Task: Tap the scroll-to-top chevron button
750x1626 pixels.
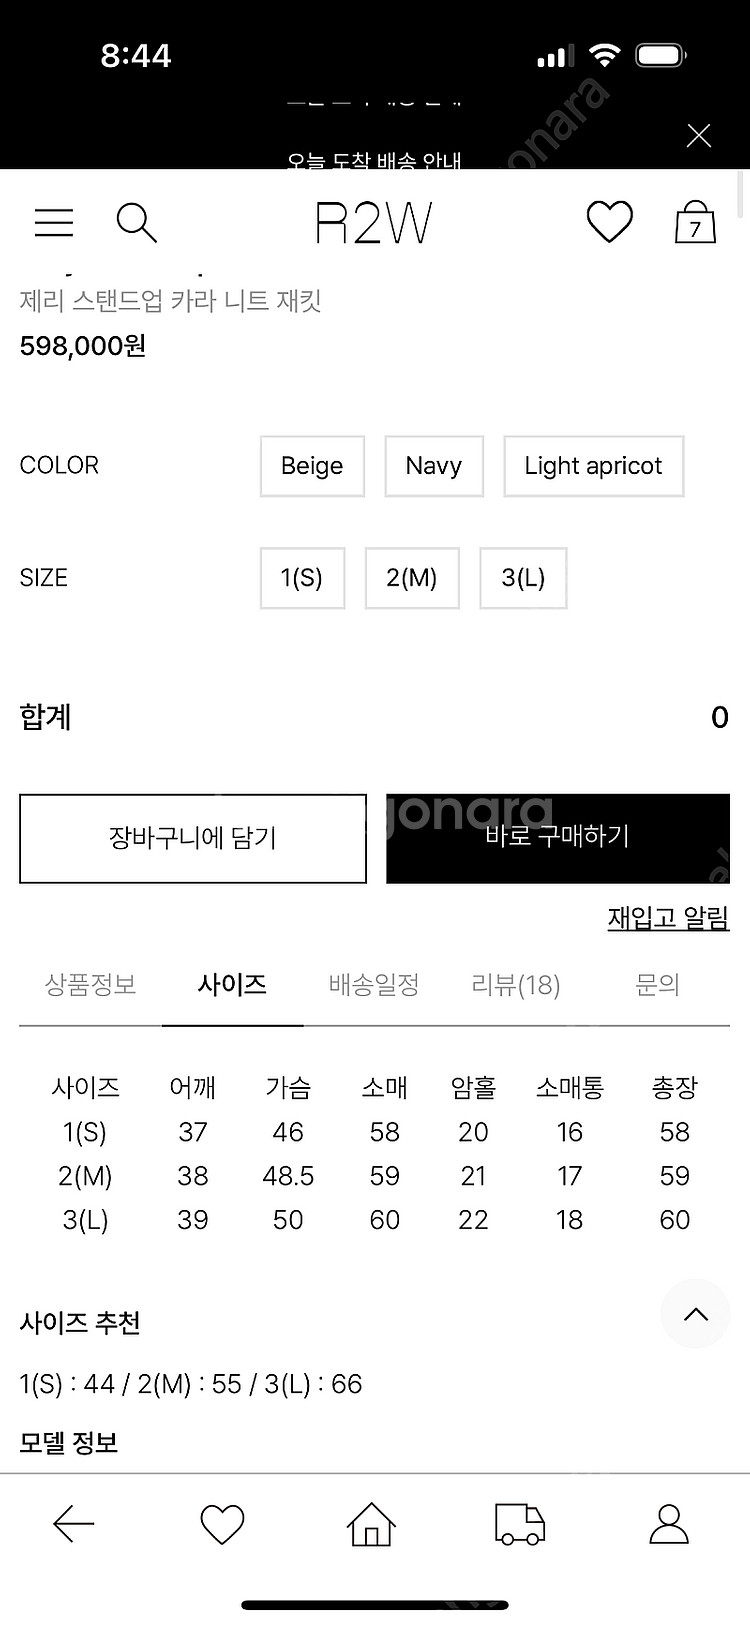Action: [696, 1314]
